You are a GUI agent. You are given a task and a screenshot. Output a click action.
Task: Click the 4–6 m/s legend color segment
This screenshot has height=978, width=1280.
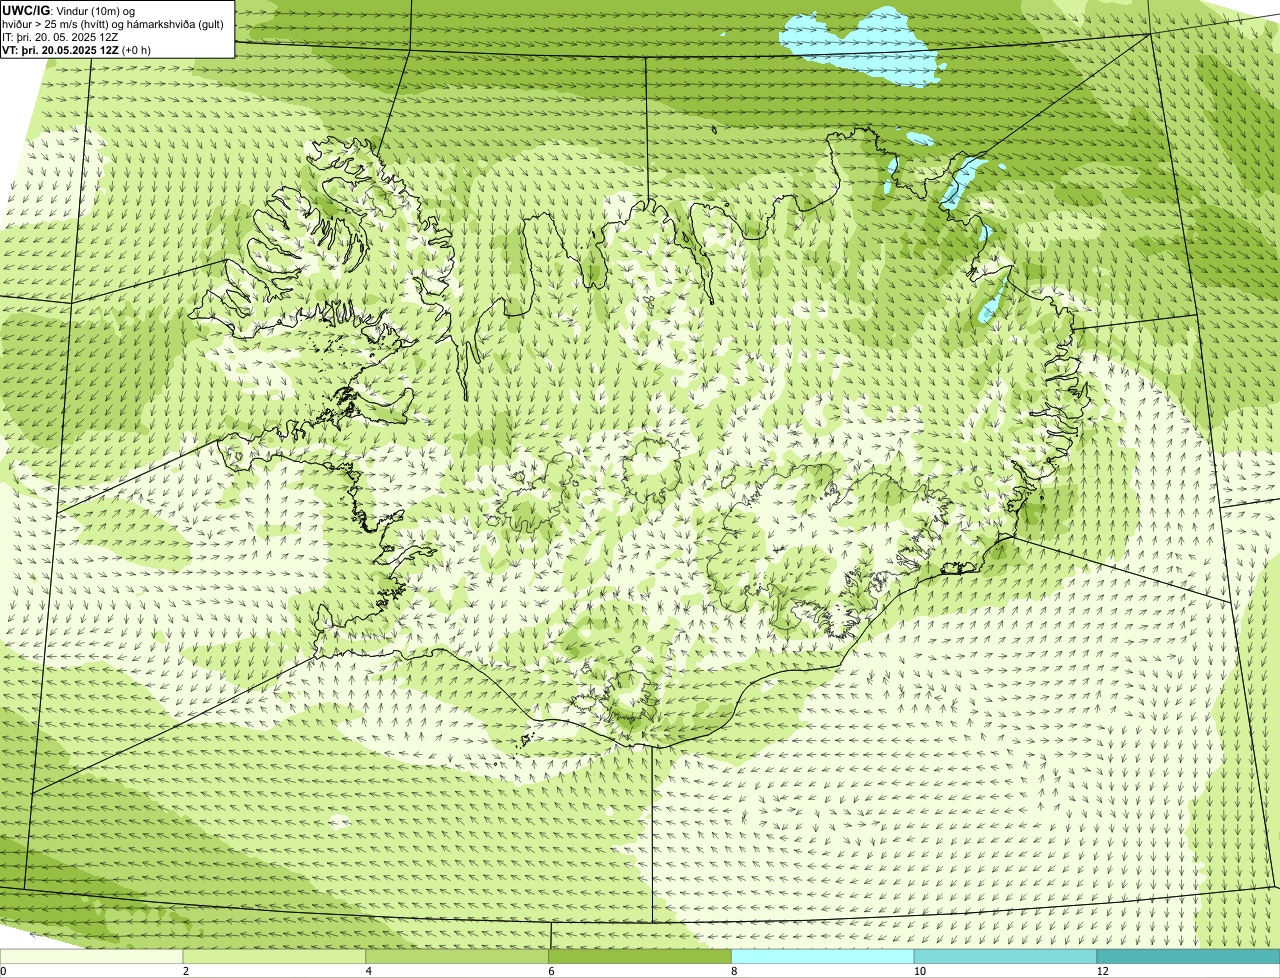tap(458, 956)
